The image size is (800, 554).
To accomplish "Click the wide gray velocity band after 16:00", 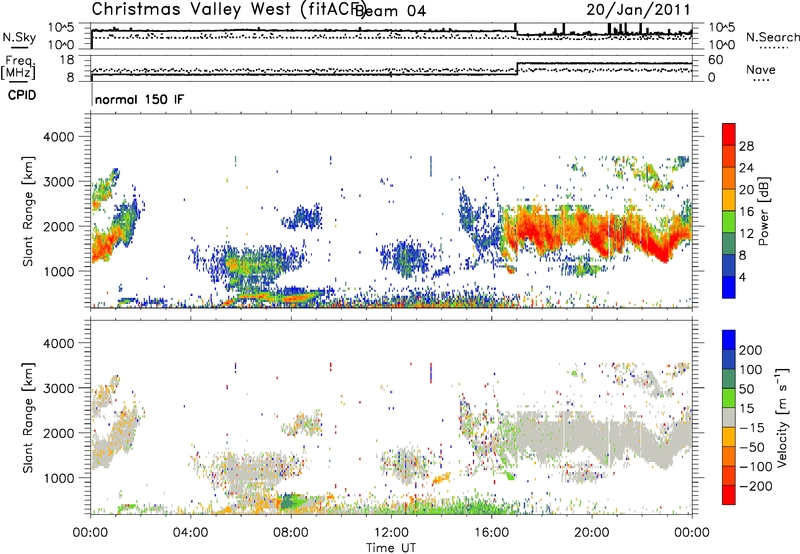I will pos(596,438).
